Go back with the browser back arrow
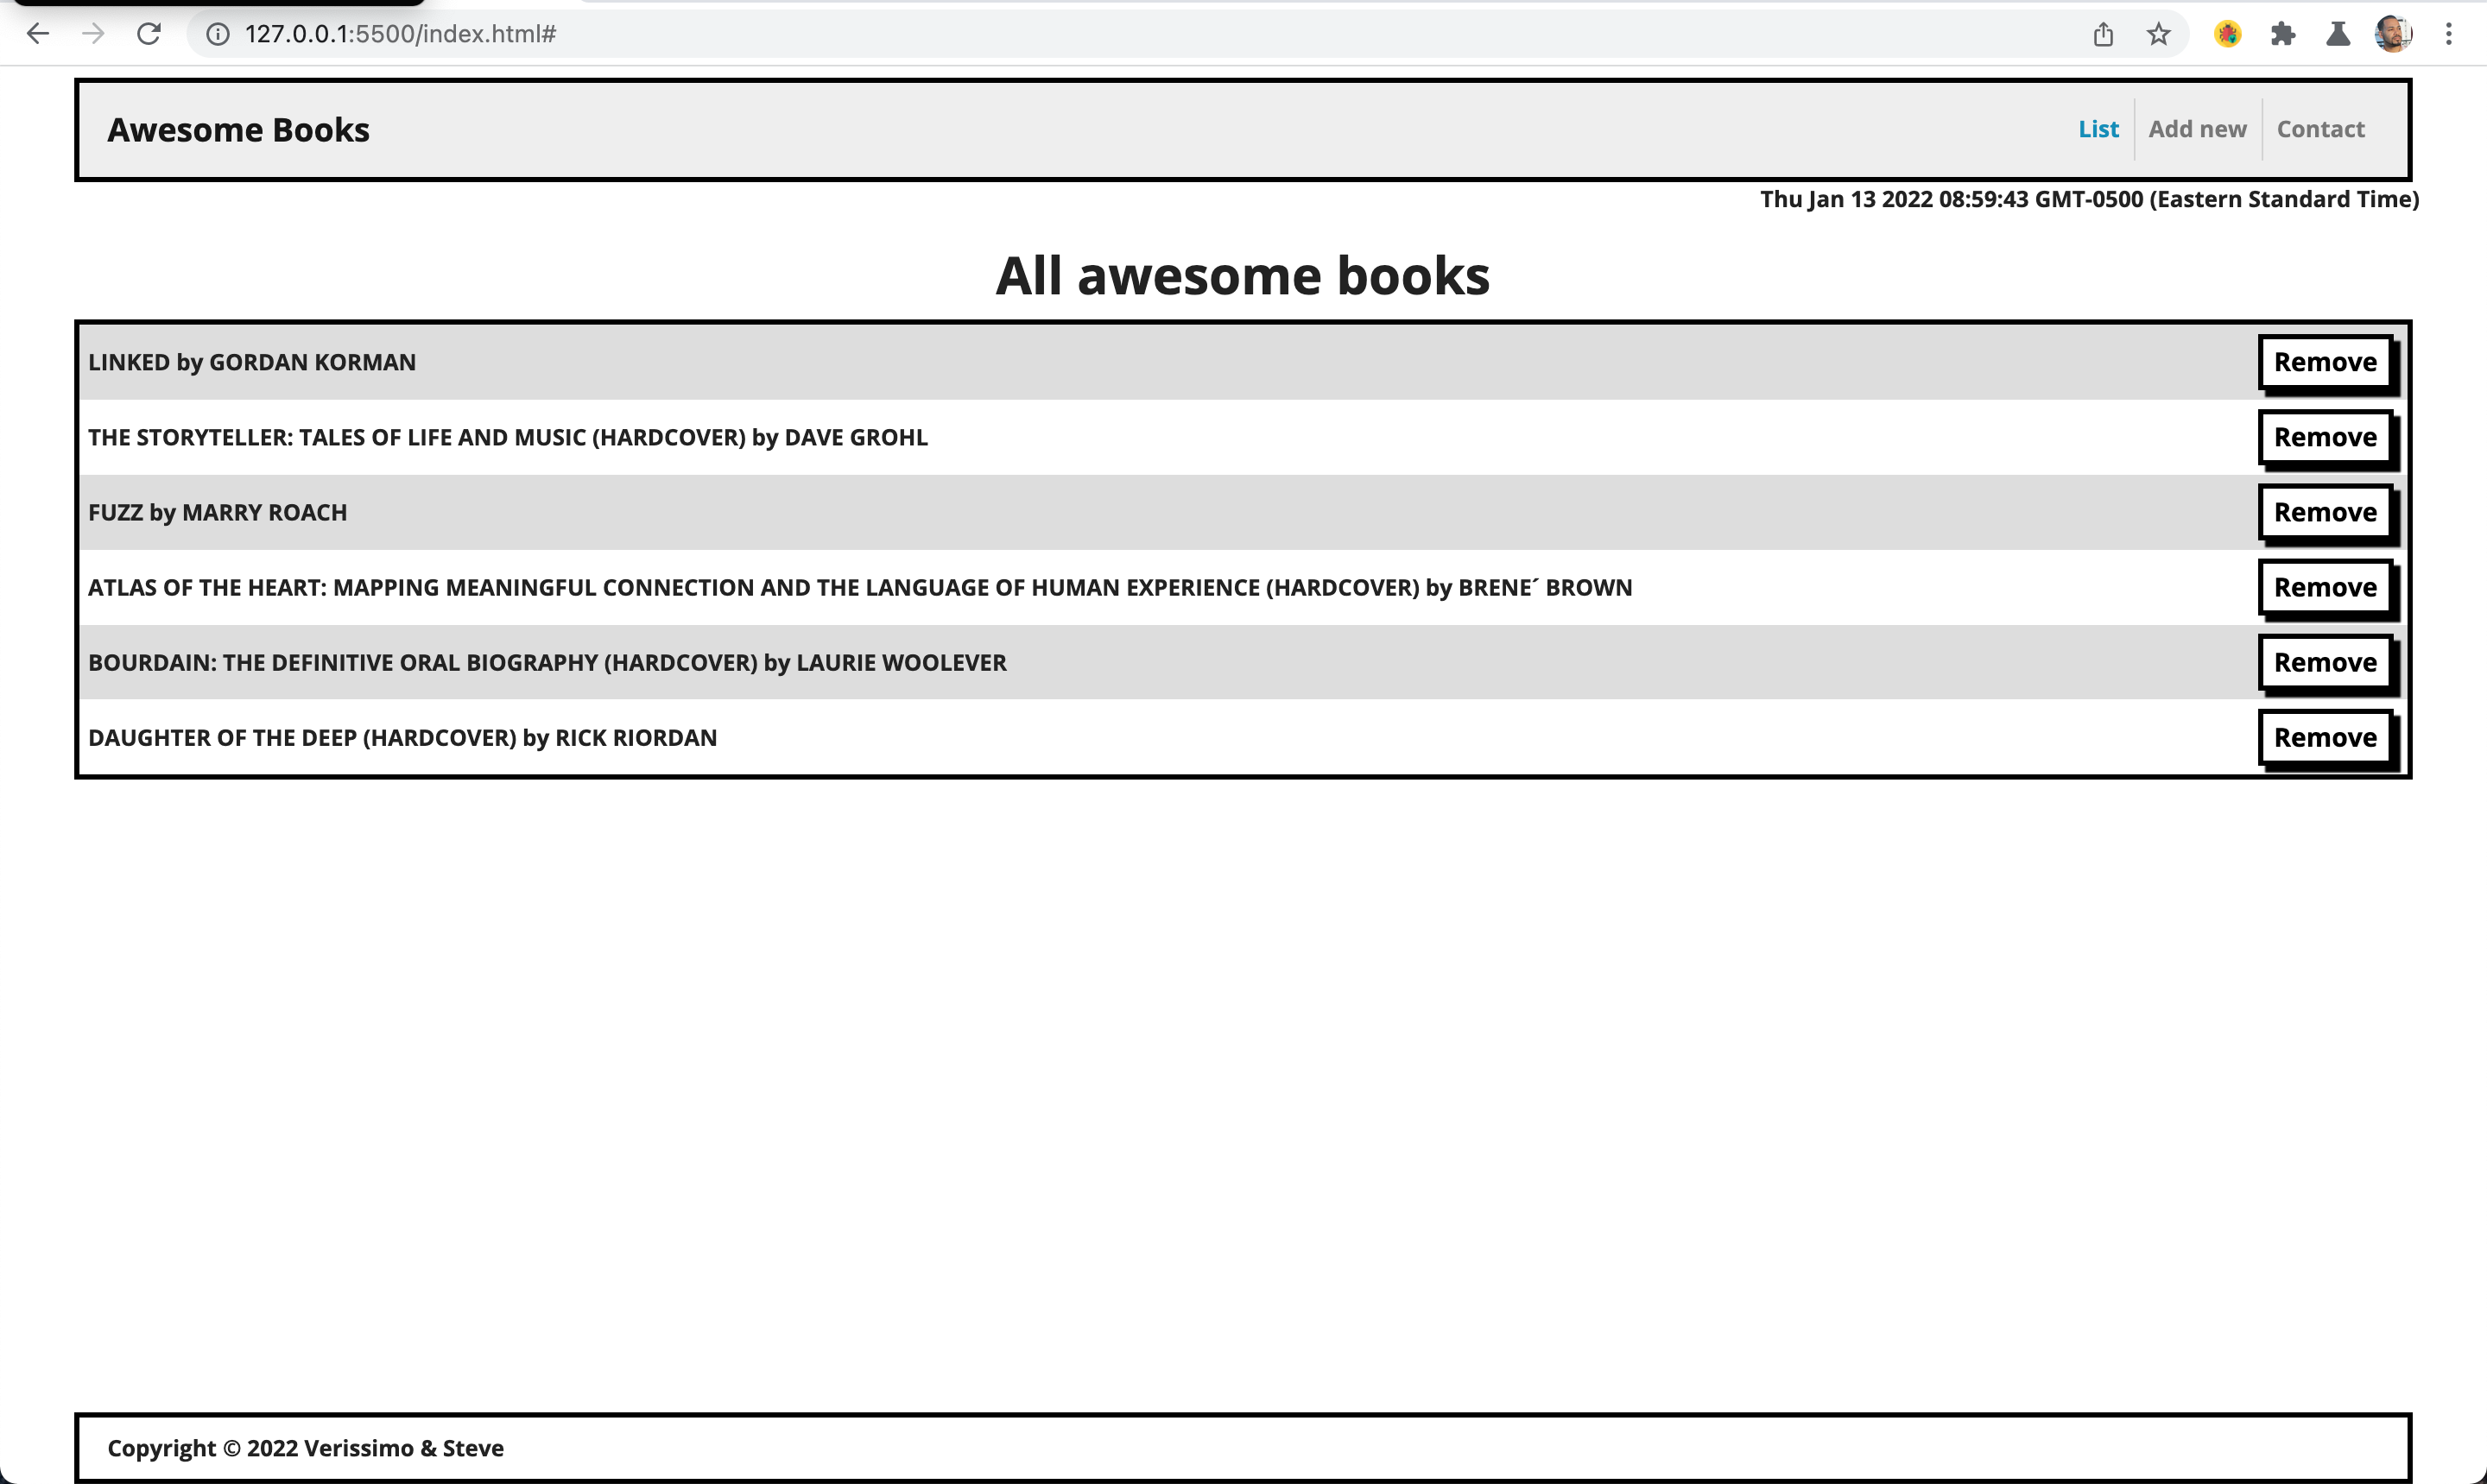Screen dimensions: 2487x1484 [x=38, y=34]
